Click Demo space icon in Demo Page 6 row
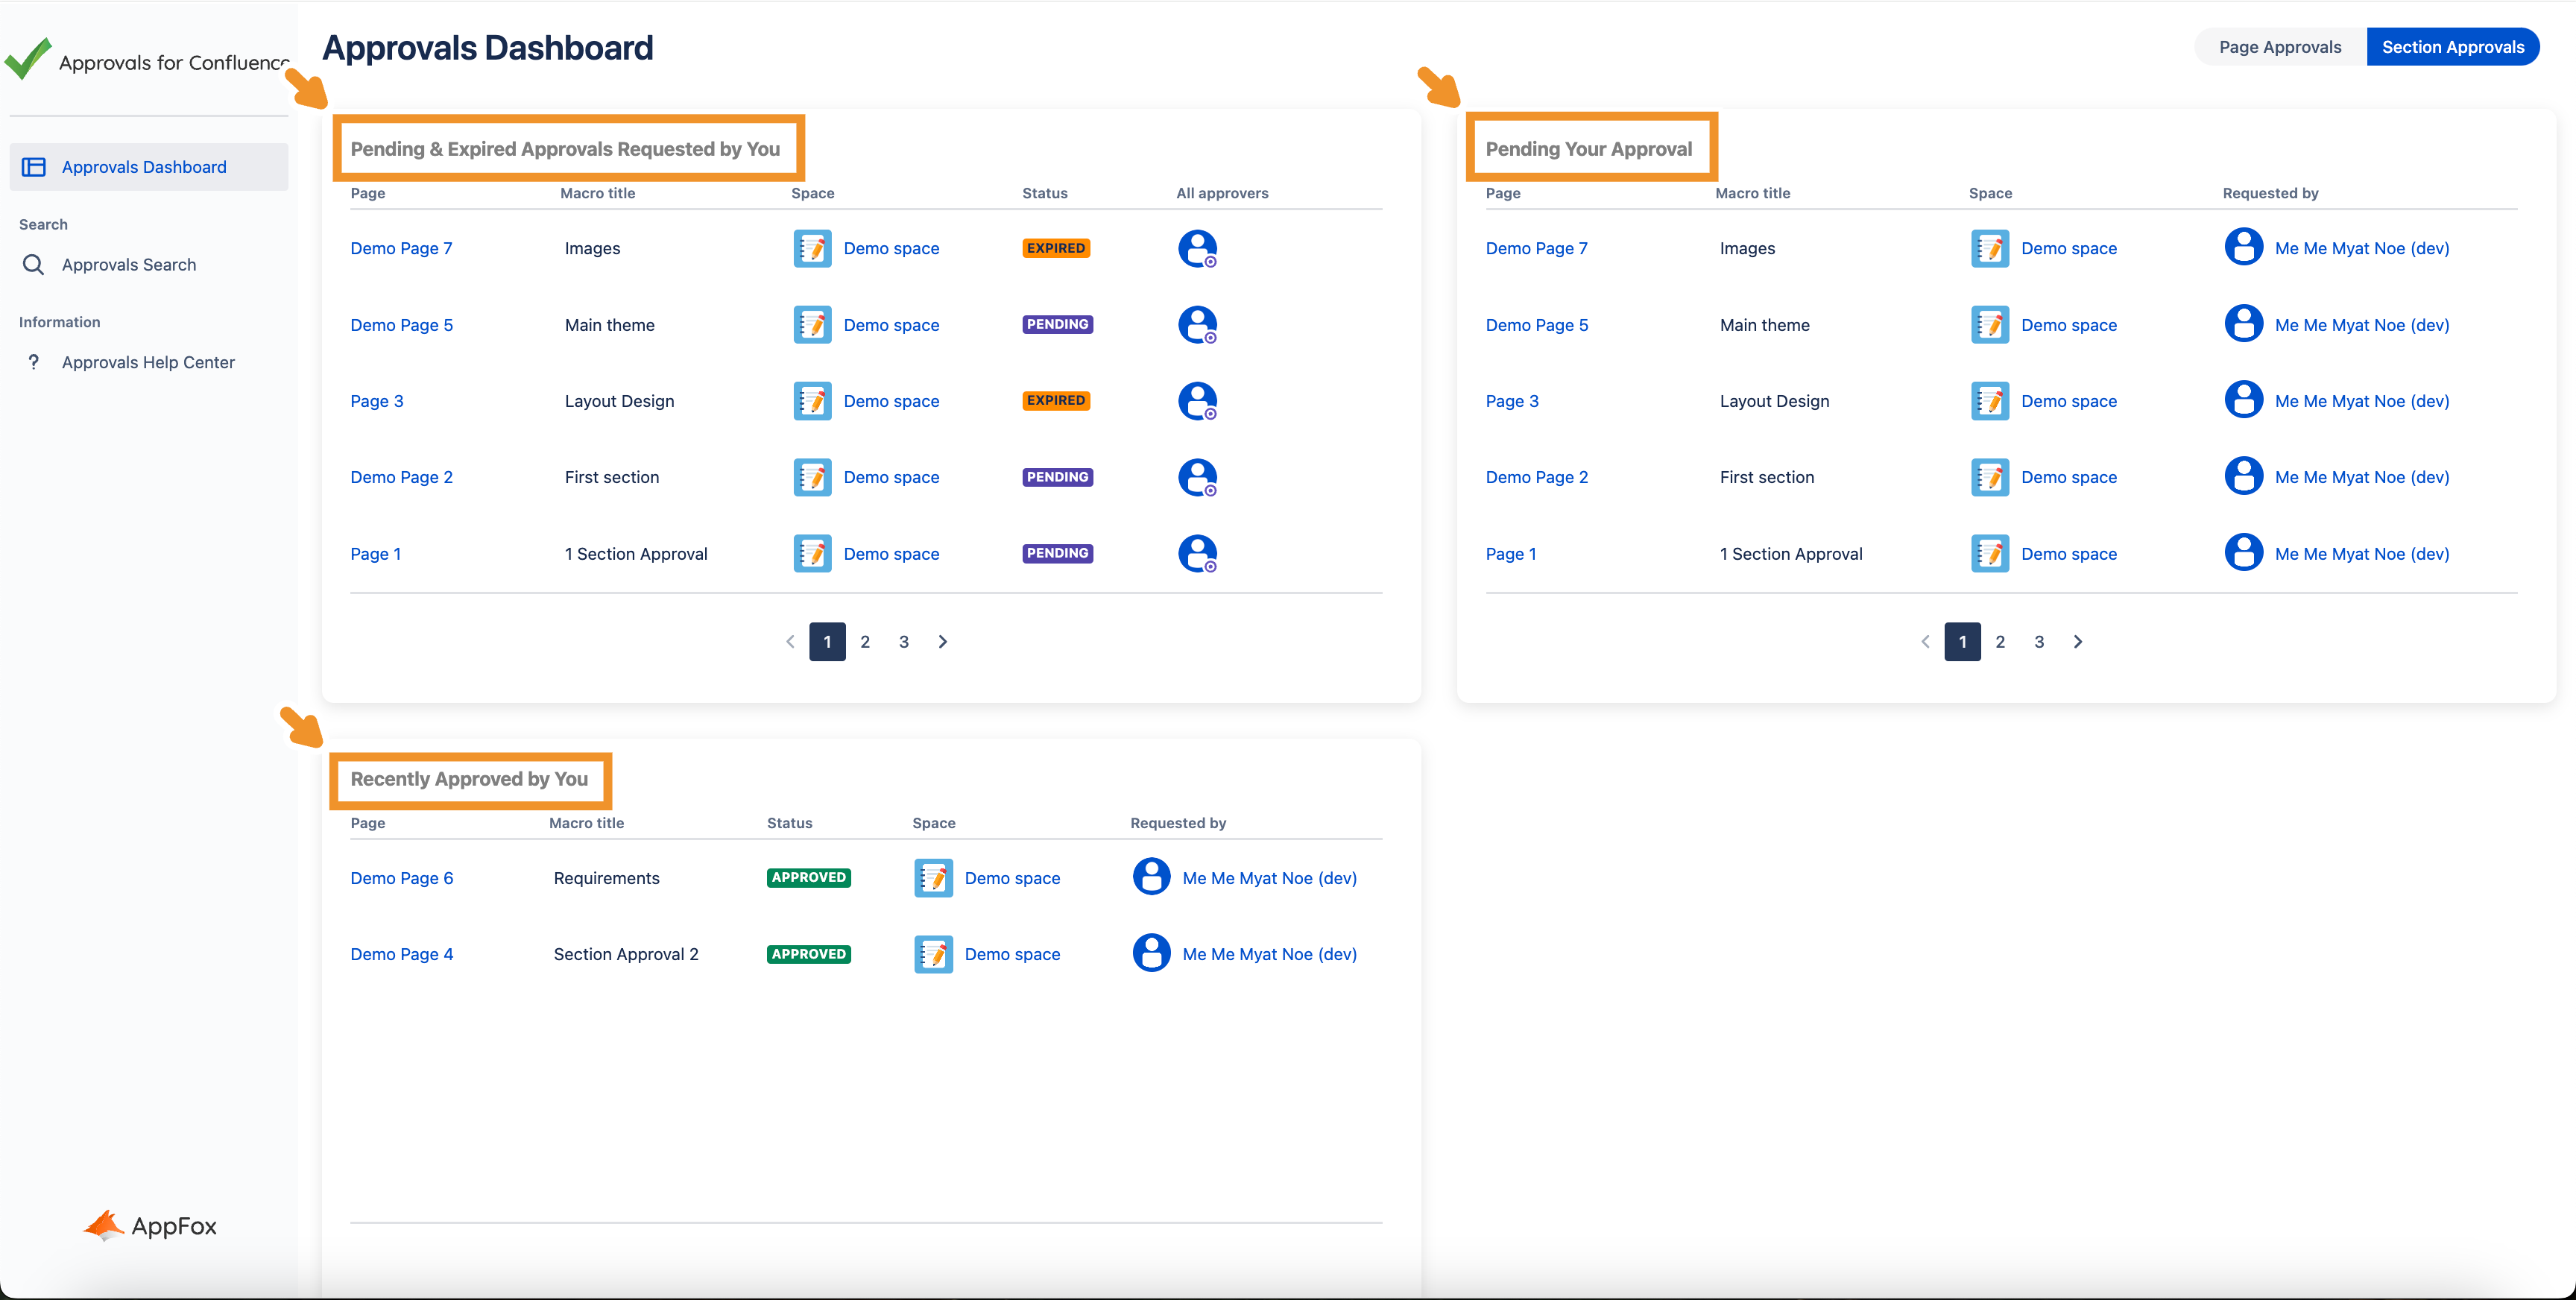Viewport: 2576px width, 1300px height. tap(933, 878)
